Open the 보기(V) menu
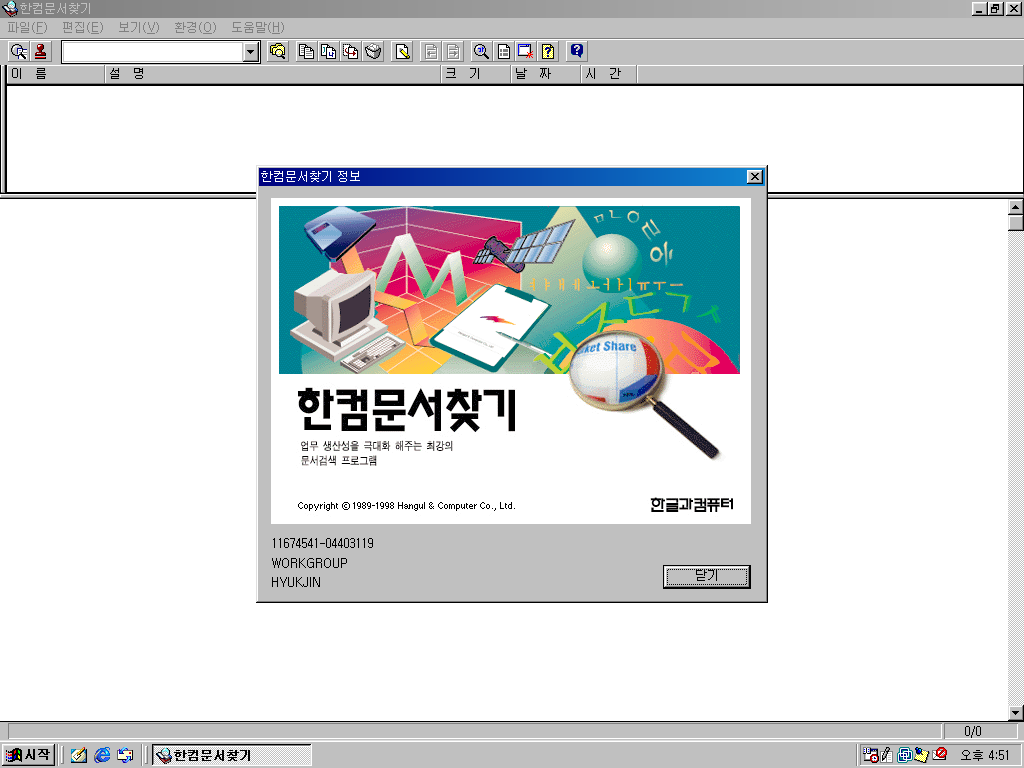Screen dimensions: 1024x768 click(138, 27)
